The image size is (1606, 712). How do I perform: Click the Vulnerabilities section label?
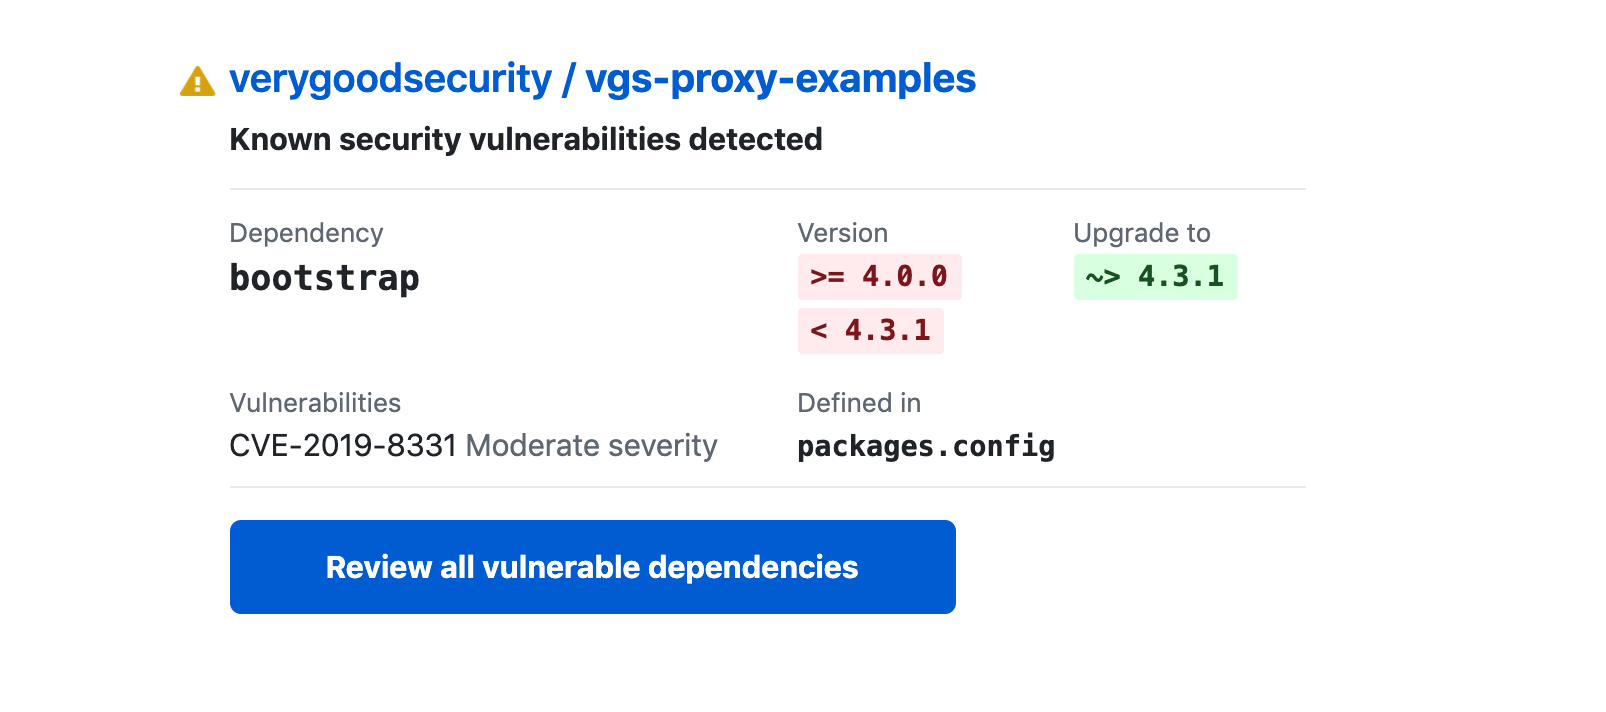coord(315,403)
